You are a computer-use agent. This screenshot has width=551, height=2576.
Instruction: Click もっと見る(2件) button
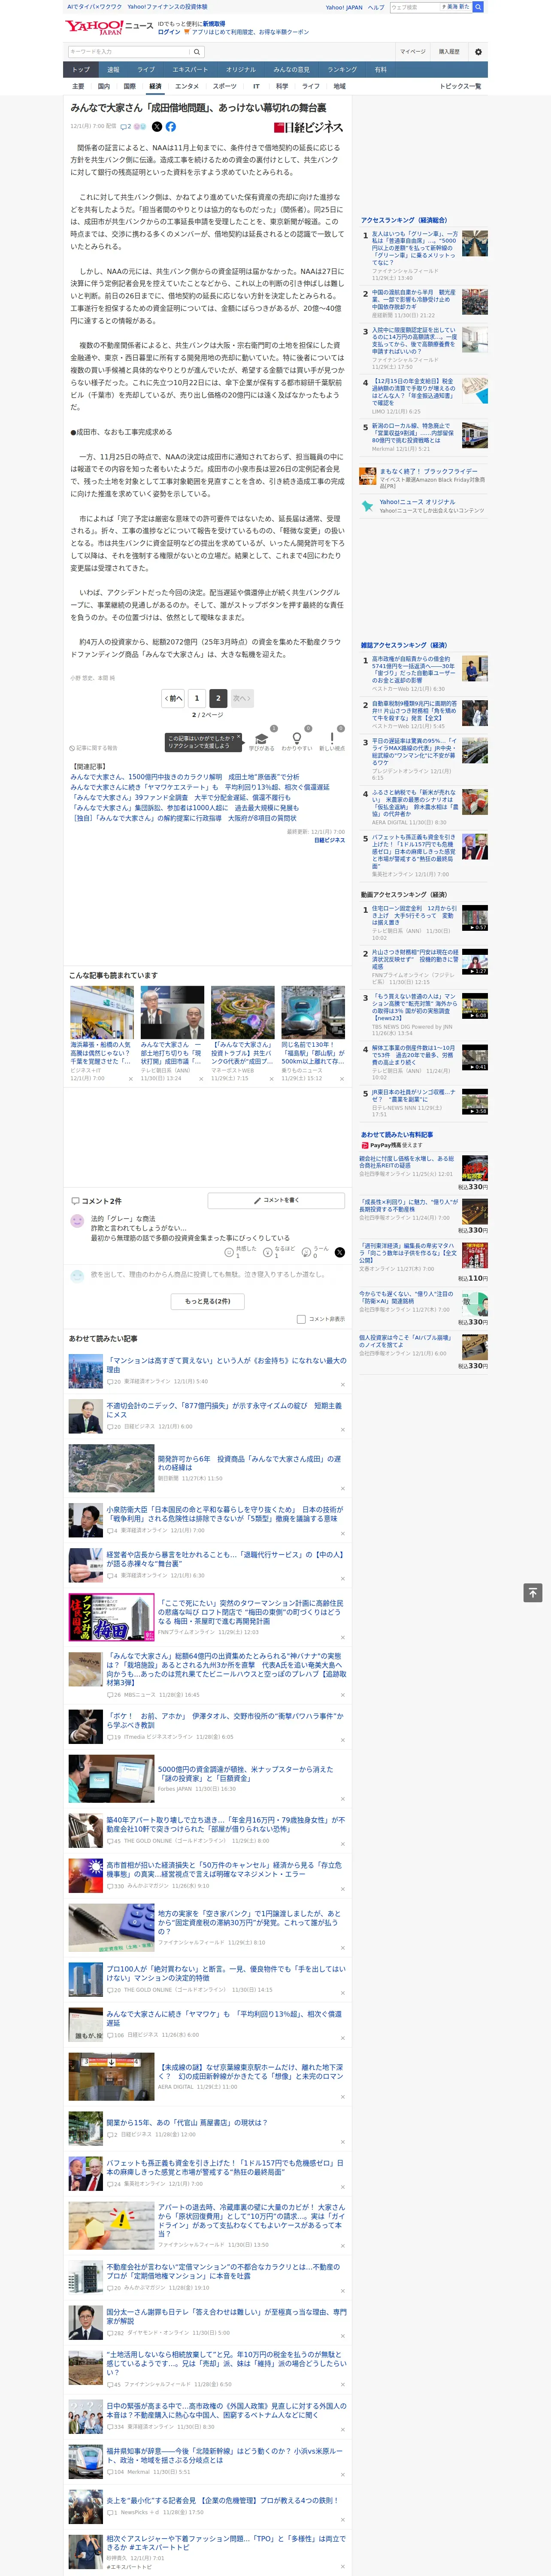point(207,1302)
